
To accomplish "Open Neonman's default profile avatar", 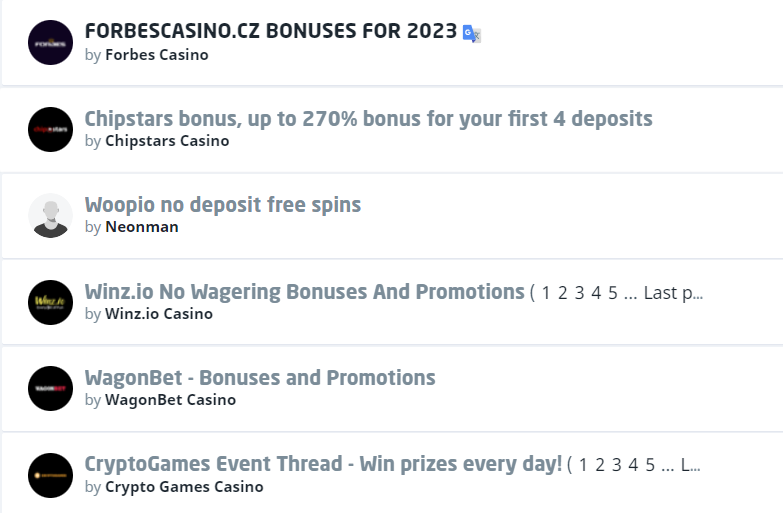I will pyautogui.click(x=50, y=215).
